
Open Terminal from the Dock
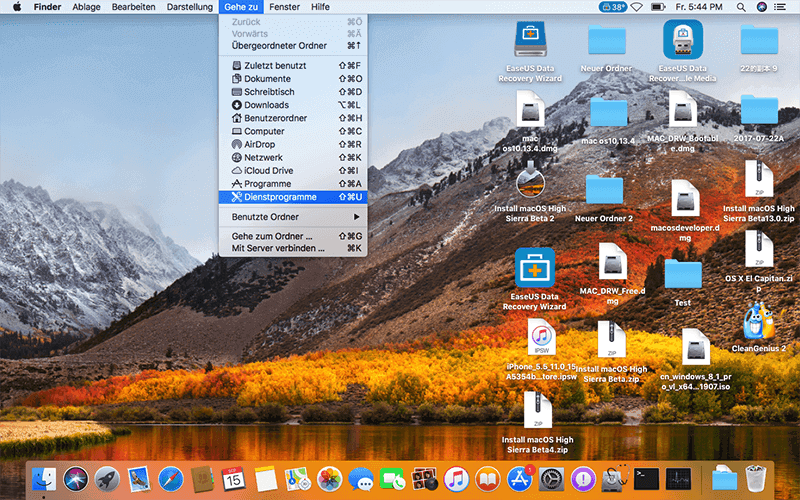click(646, 479)
